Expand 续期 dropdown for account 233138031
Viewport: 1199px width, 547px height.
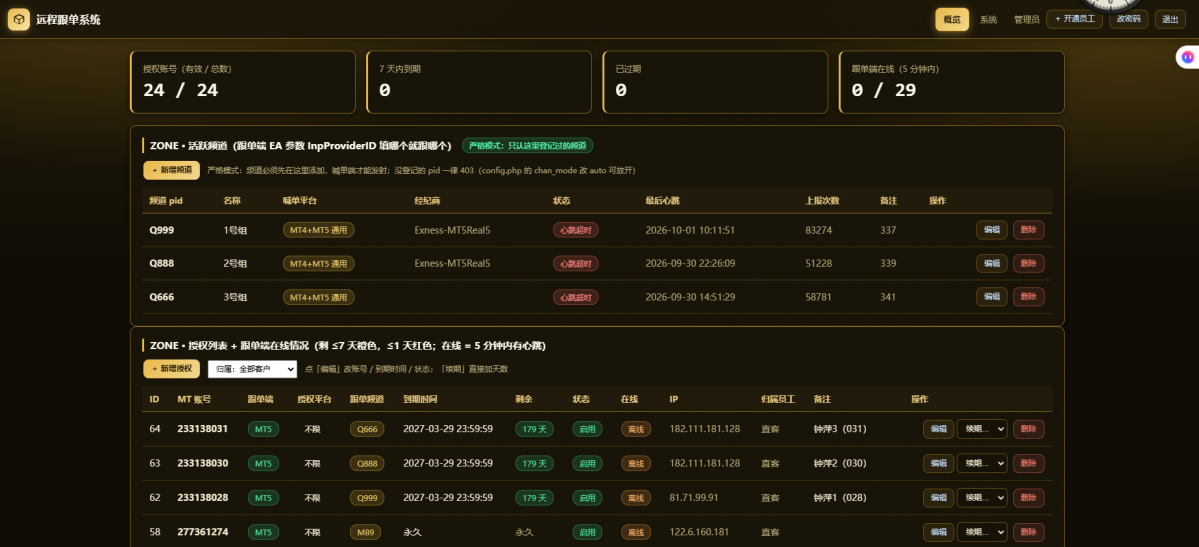(982, 429)
